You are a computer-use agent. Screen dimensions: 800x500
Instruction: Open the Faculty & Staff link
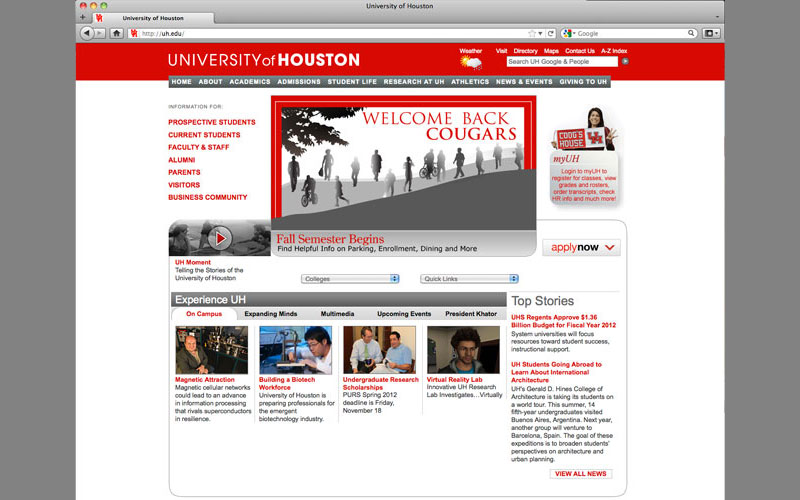pos(198,147)
